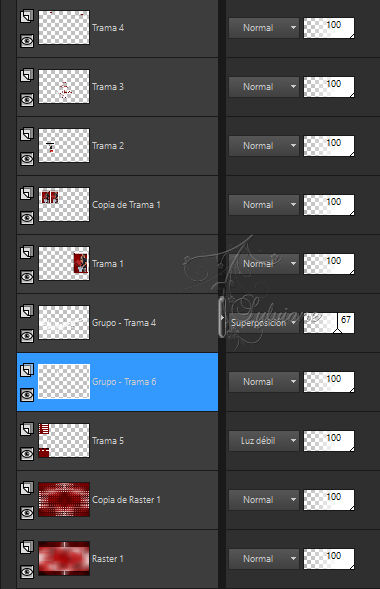This screenshot has height=589, width=380.
Task: Click the layer type icon for Trama 2
Action: point(27,134)
